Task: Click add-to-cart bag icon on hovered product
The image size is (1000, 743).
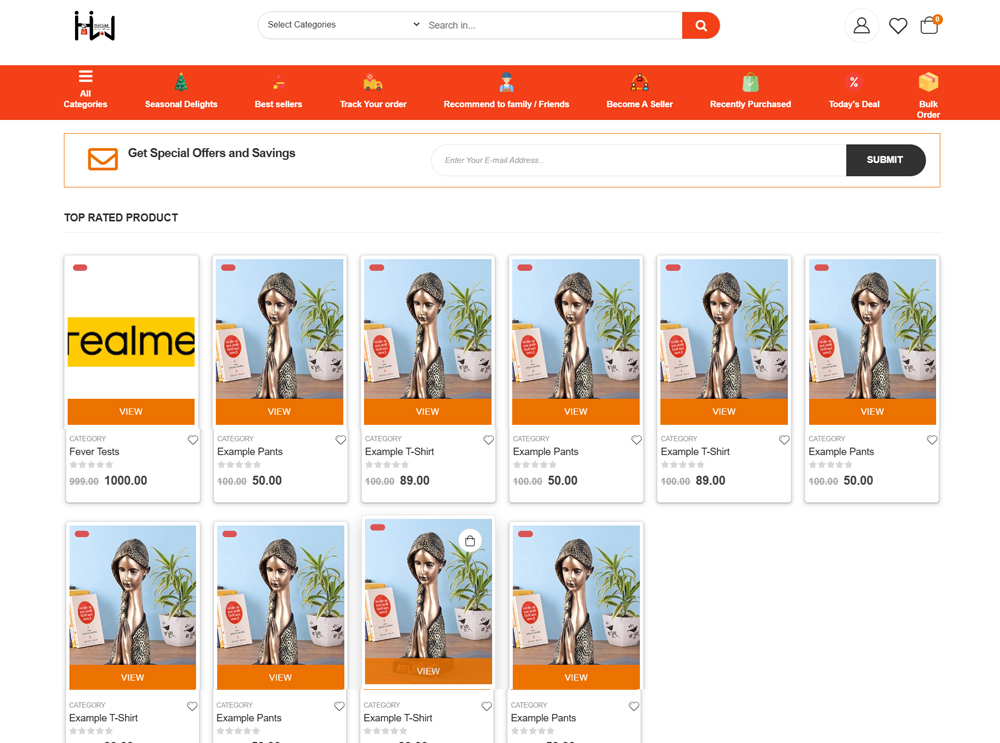Action: (x=470, y=541)
